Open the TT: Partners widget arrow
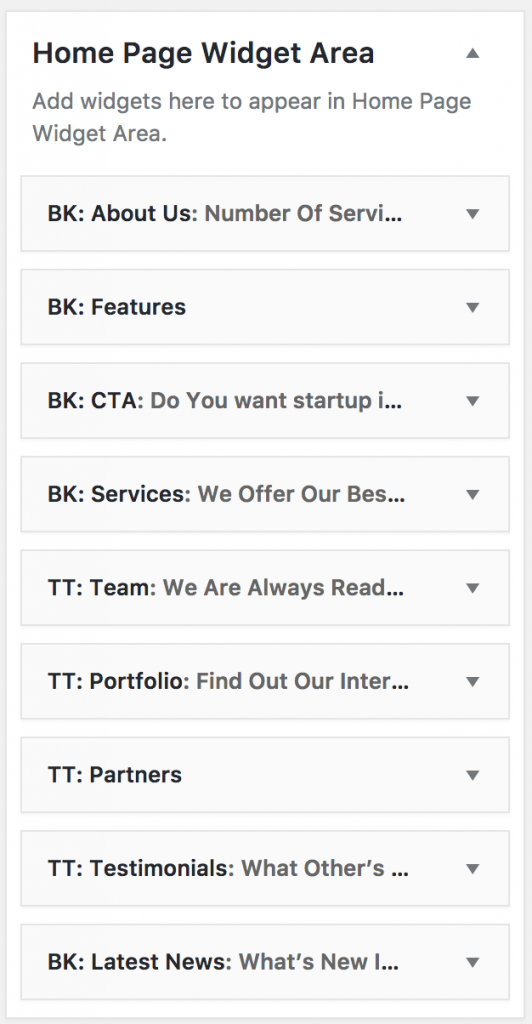Screen dimensions: 532x1024 point(473,775)
